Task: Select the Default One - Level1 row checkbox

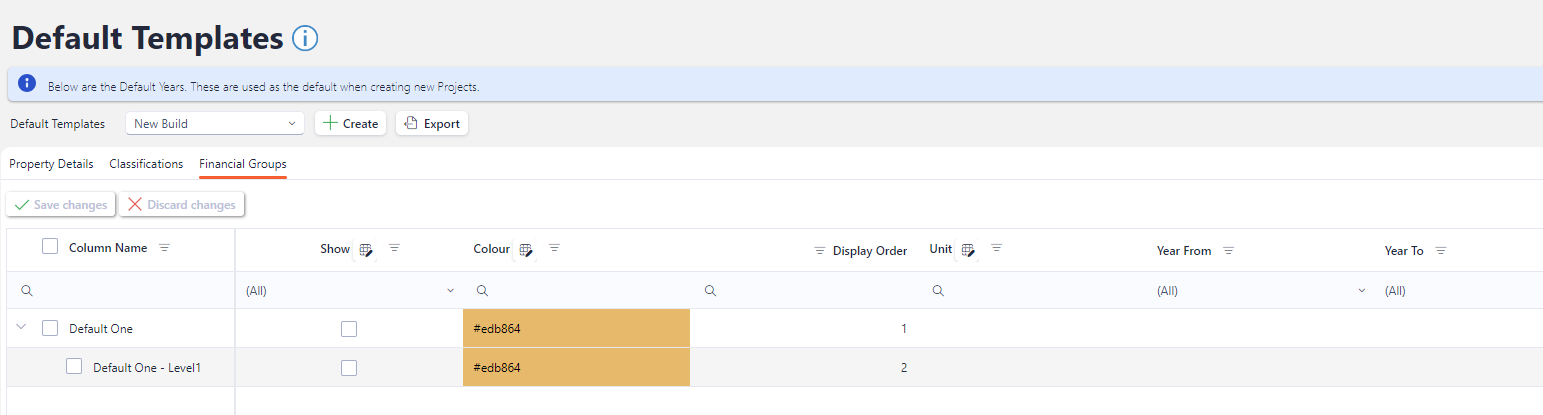Action: click(x=74, y=367)
